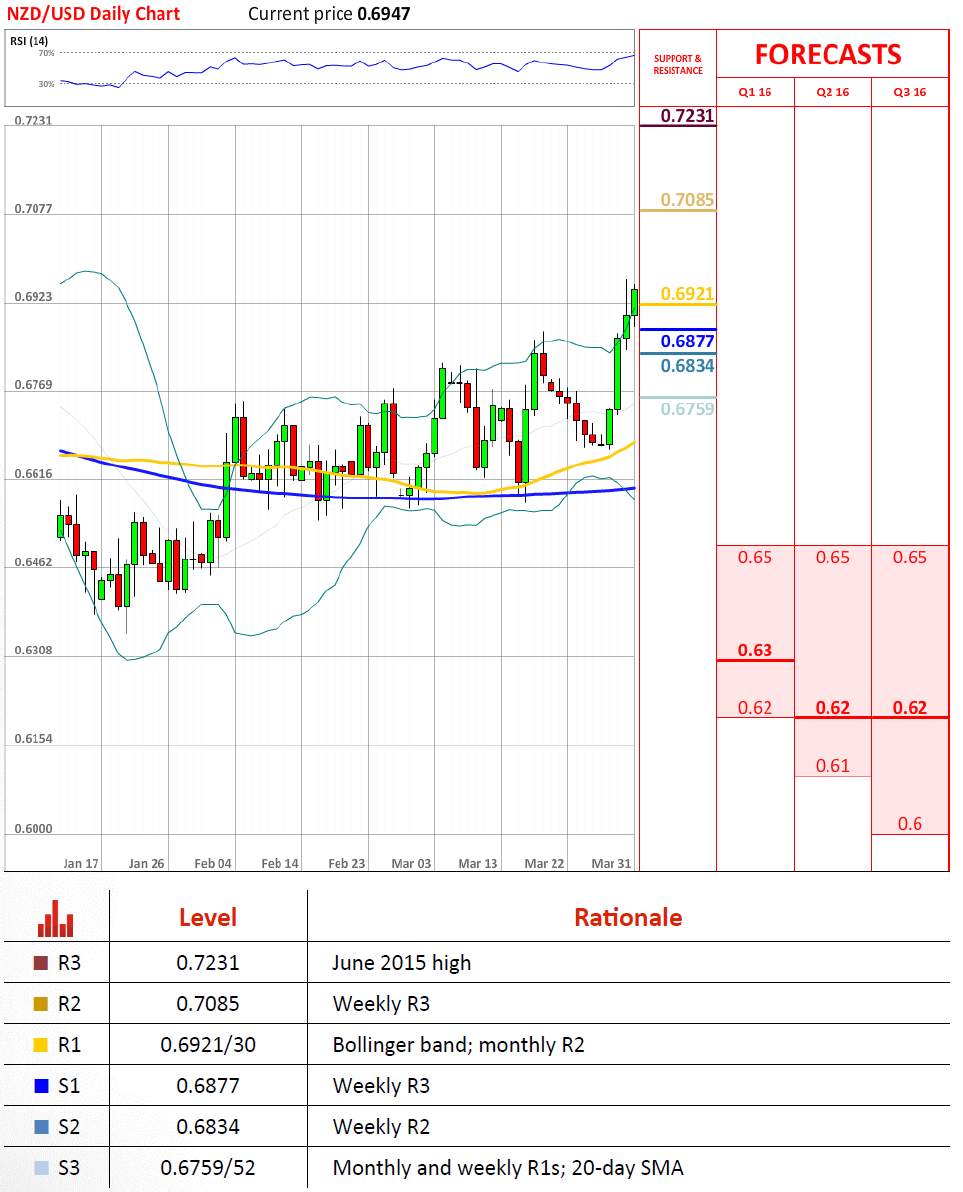Viewport: 963px width, 1192px height.
Task: Click the Bollinger band; monthly R2 rationale
Action: [x=458, y=1045]
